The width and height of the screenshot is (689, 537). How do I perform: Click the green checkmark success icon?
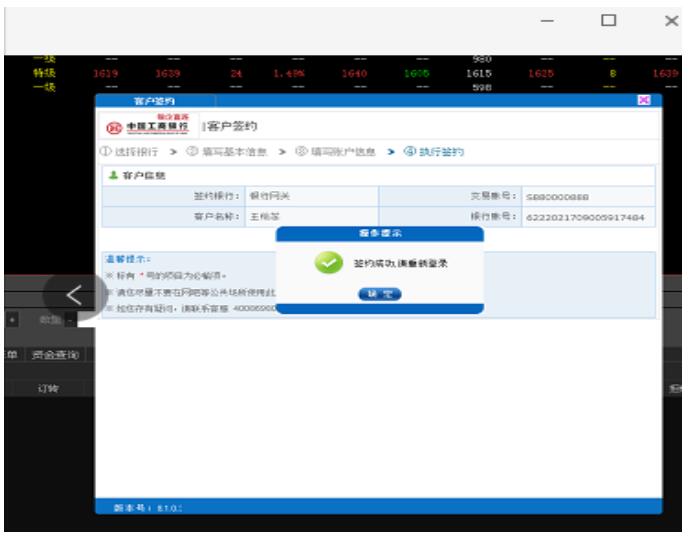coord(329,263)
